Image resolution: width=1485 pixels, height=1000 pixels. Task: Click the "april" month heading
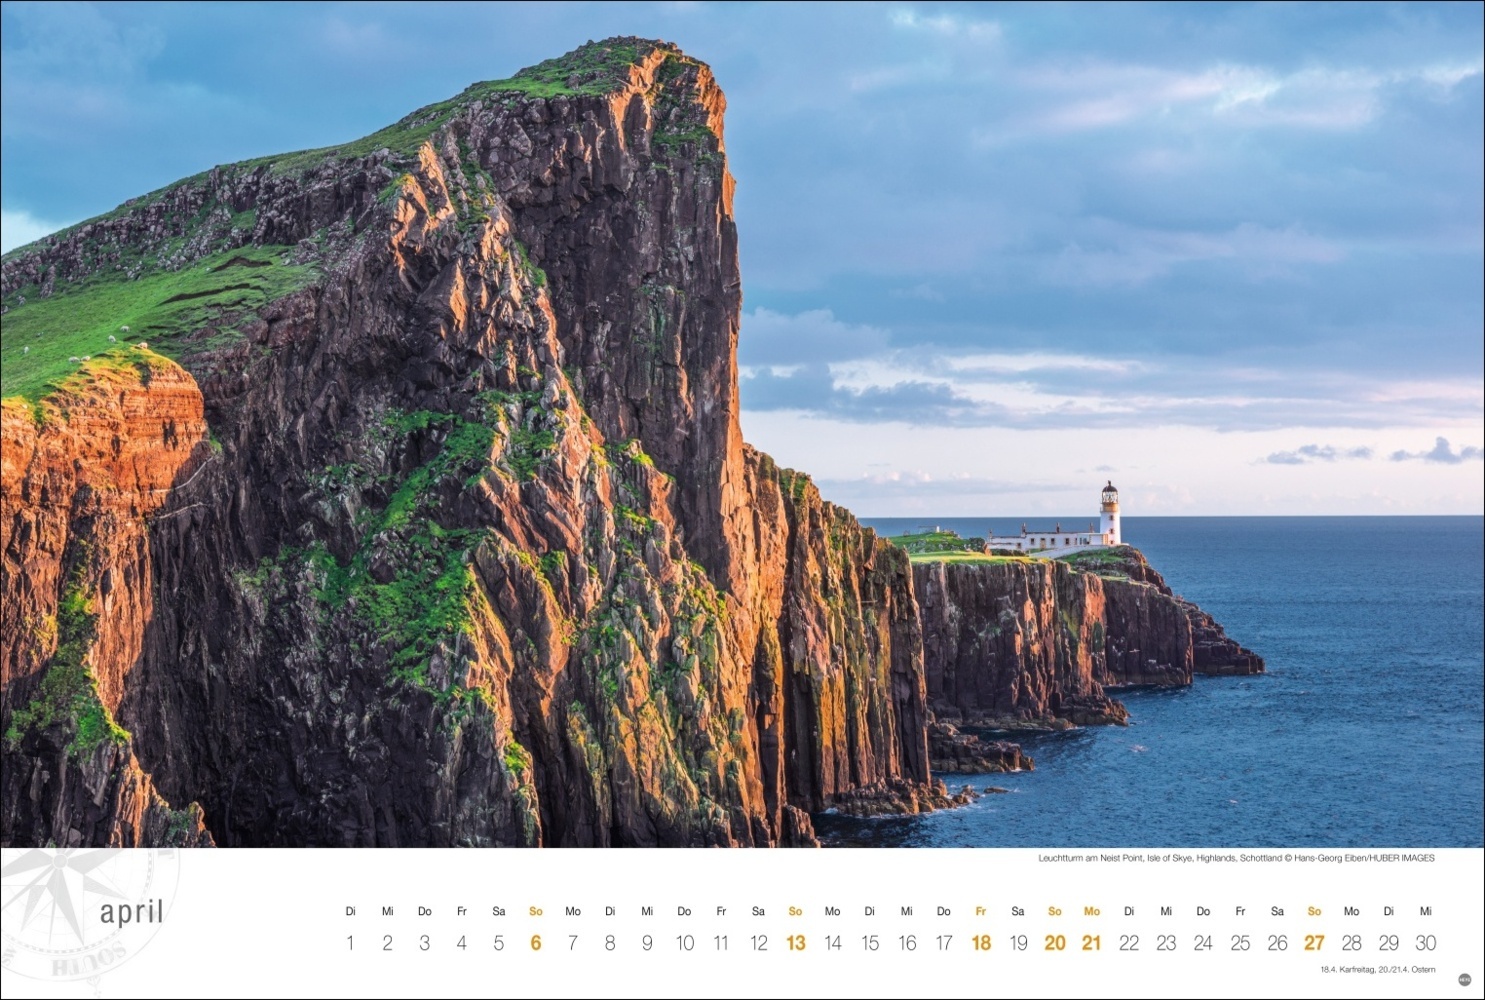[131, 913]
